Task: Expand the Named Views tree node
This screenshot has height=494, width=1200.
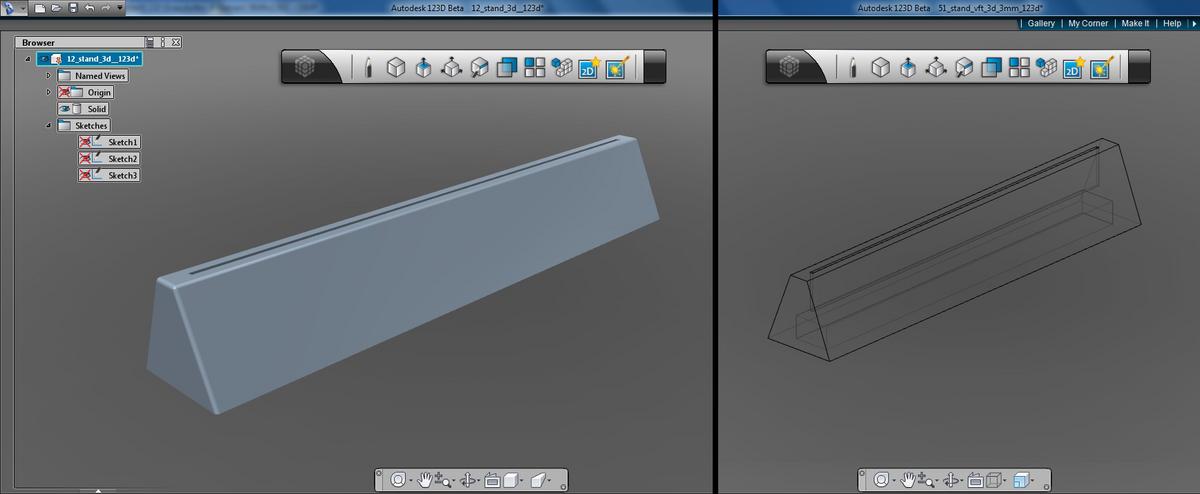Action: [48, 76]
